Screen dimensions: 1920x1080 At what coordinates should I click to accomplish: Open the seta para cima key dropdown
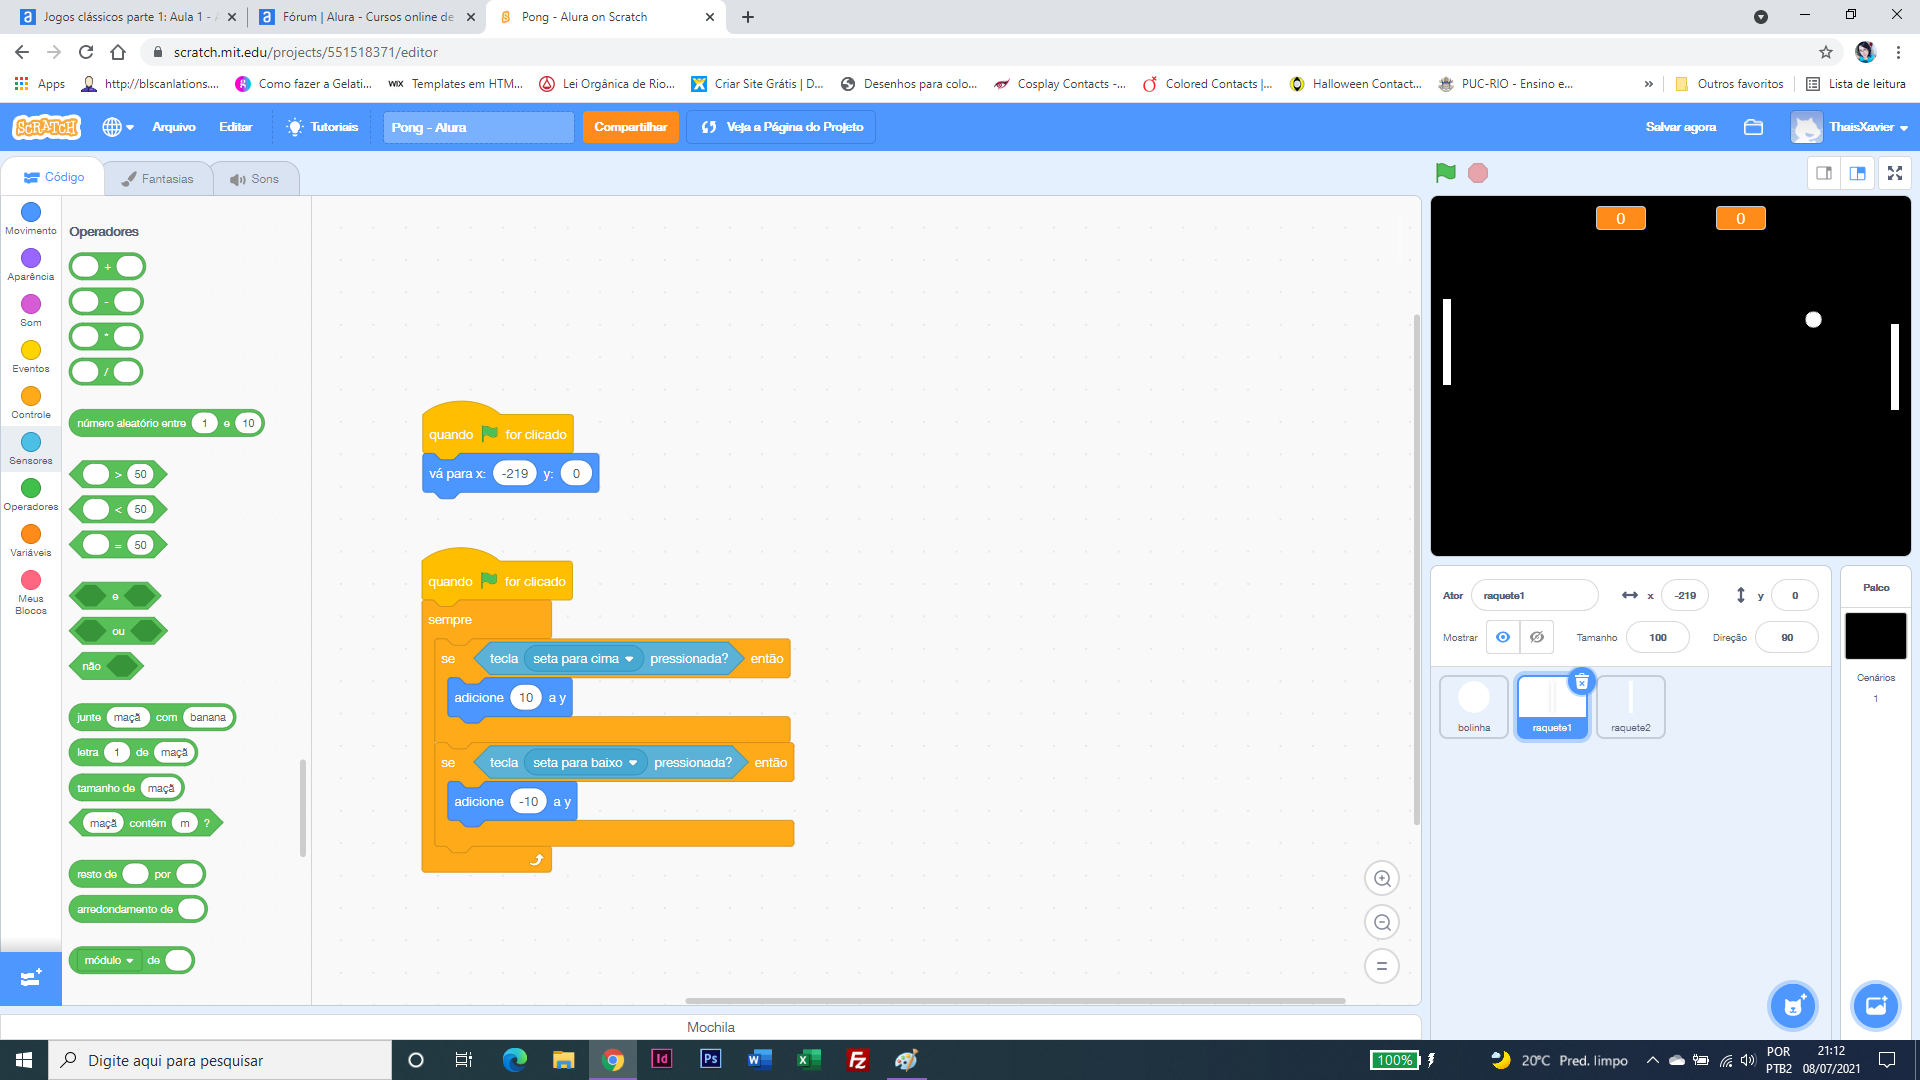pyautogui.click(x=584, y=659)
